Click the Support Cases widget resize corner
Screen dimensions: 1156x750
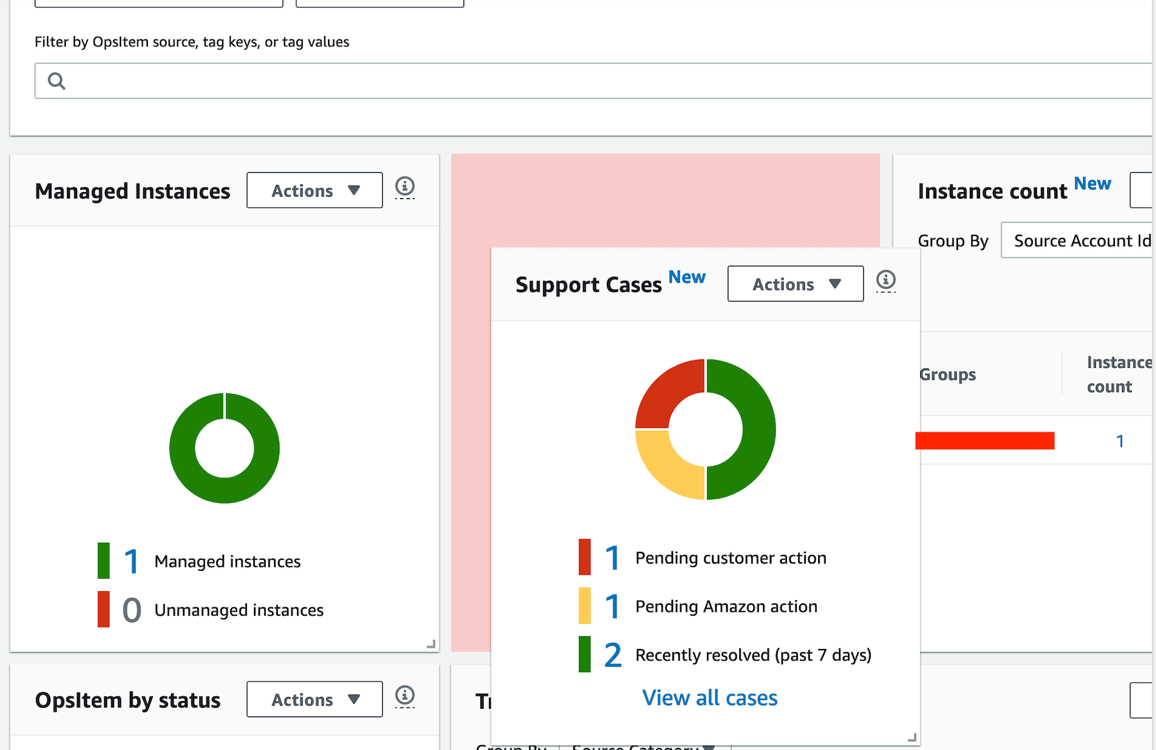(x=911, y=737)
